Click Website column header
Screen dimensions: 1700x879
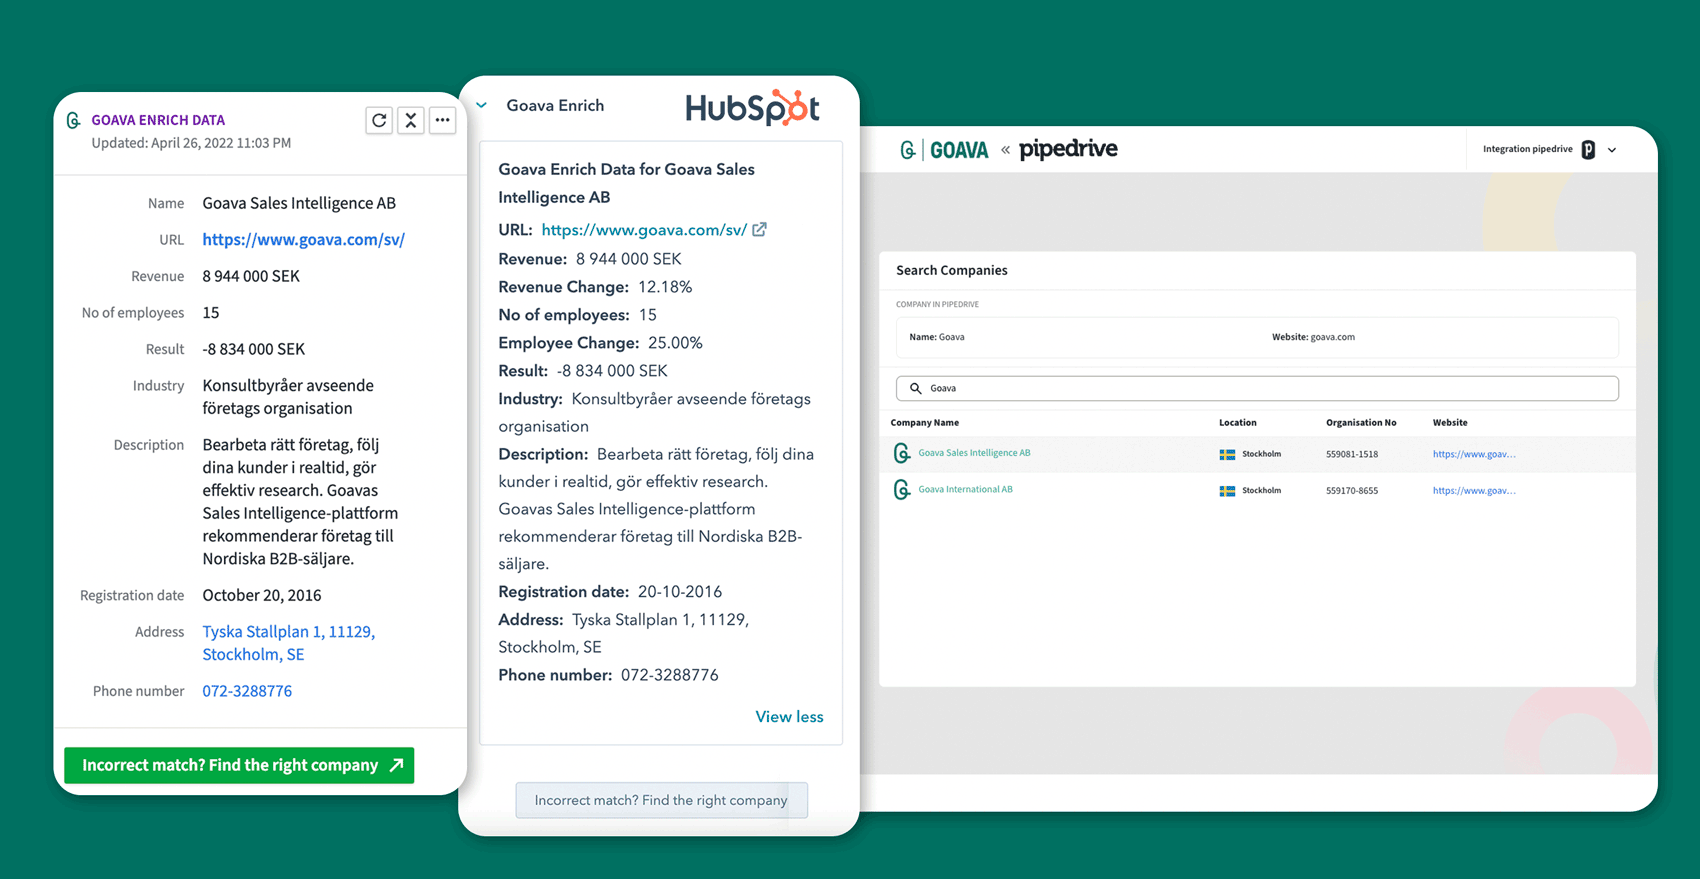click(1450, 423)
